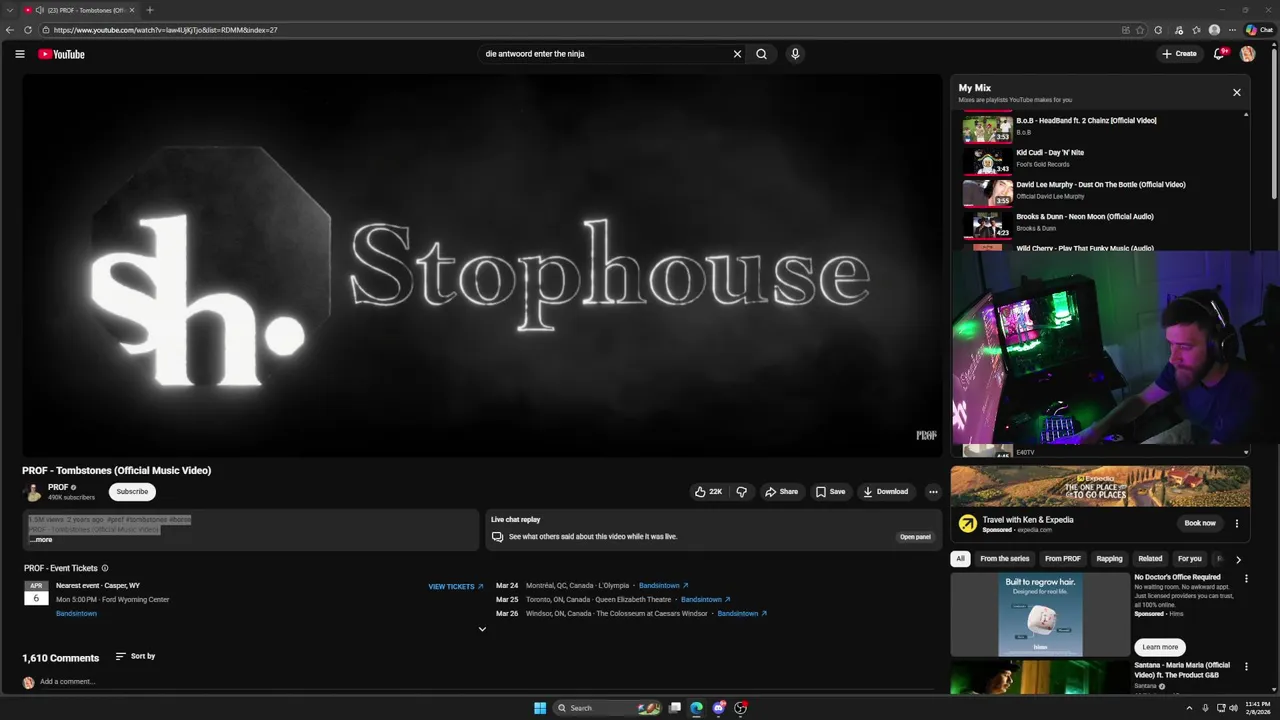Clear the search box with the X icon
The height and width of the screenshot is (720, 1280).
pyautogui.click(x=737, y=54)
